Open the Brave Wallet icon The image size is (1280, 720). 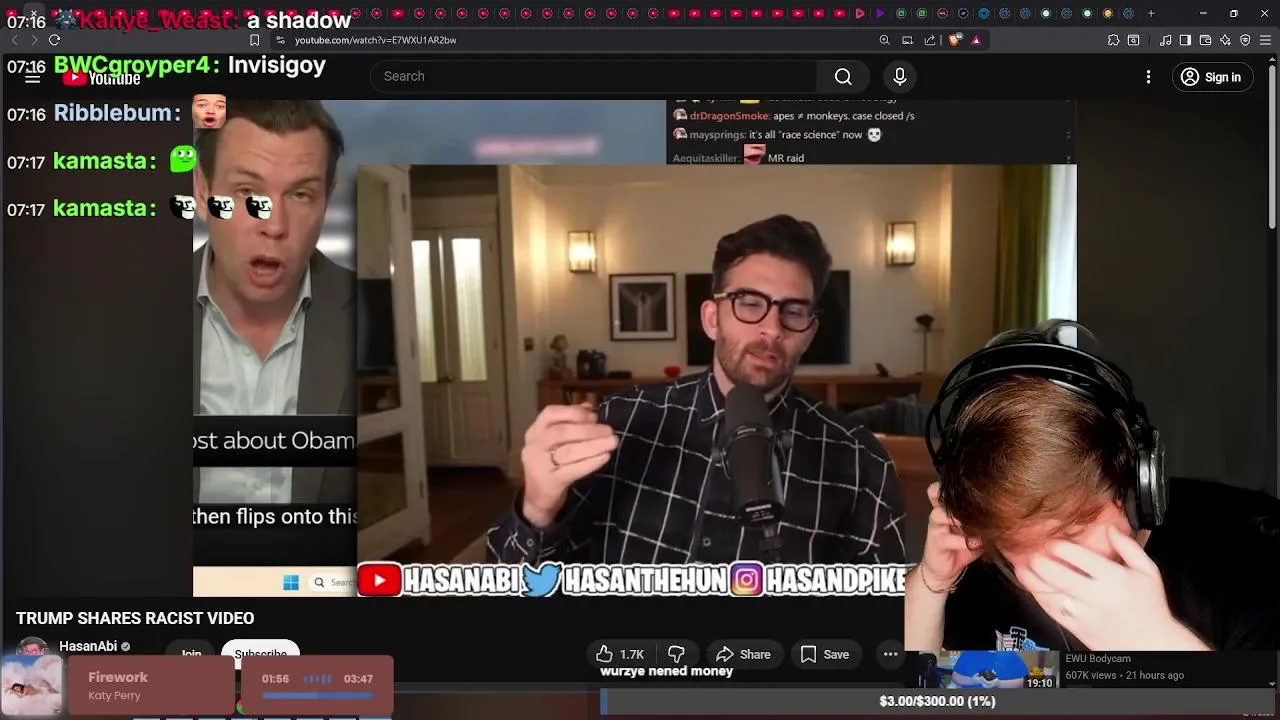pos(1205,40)
